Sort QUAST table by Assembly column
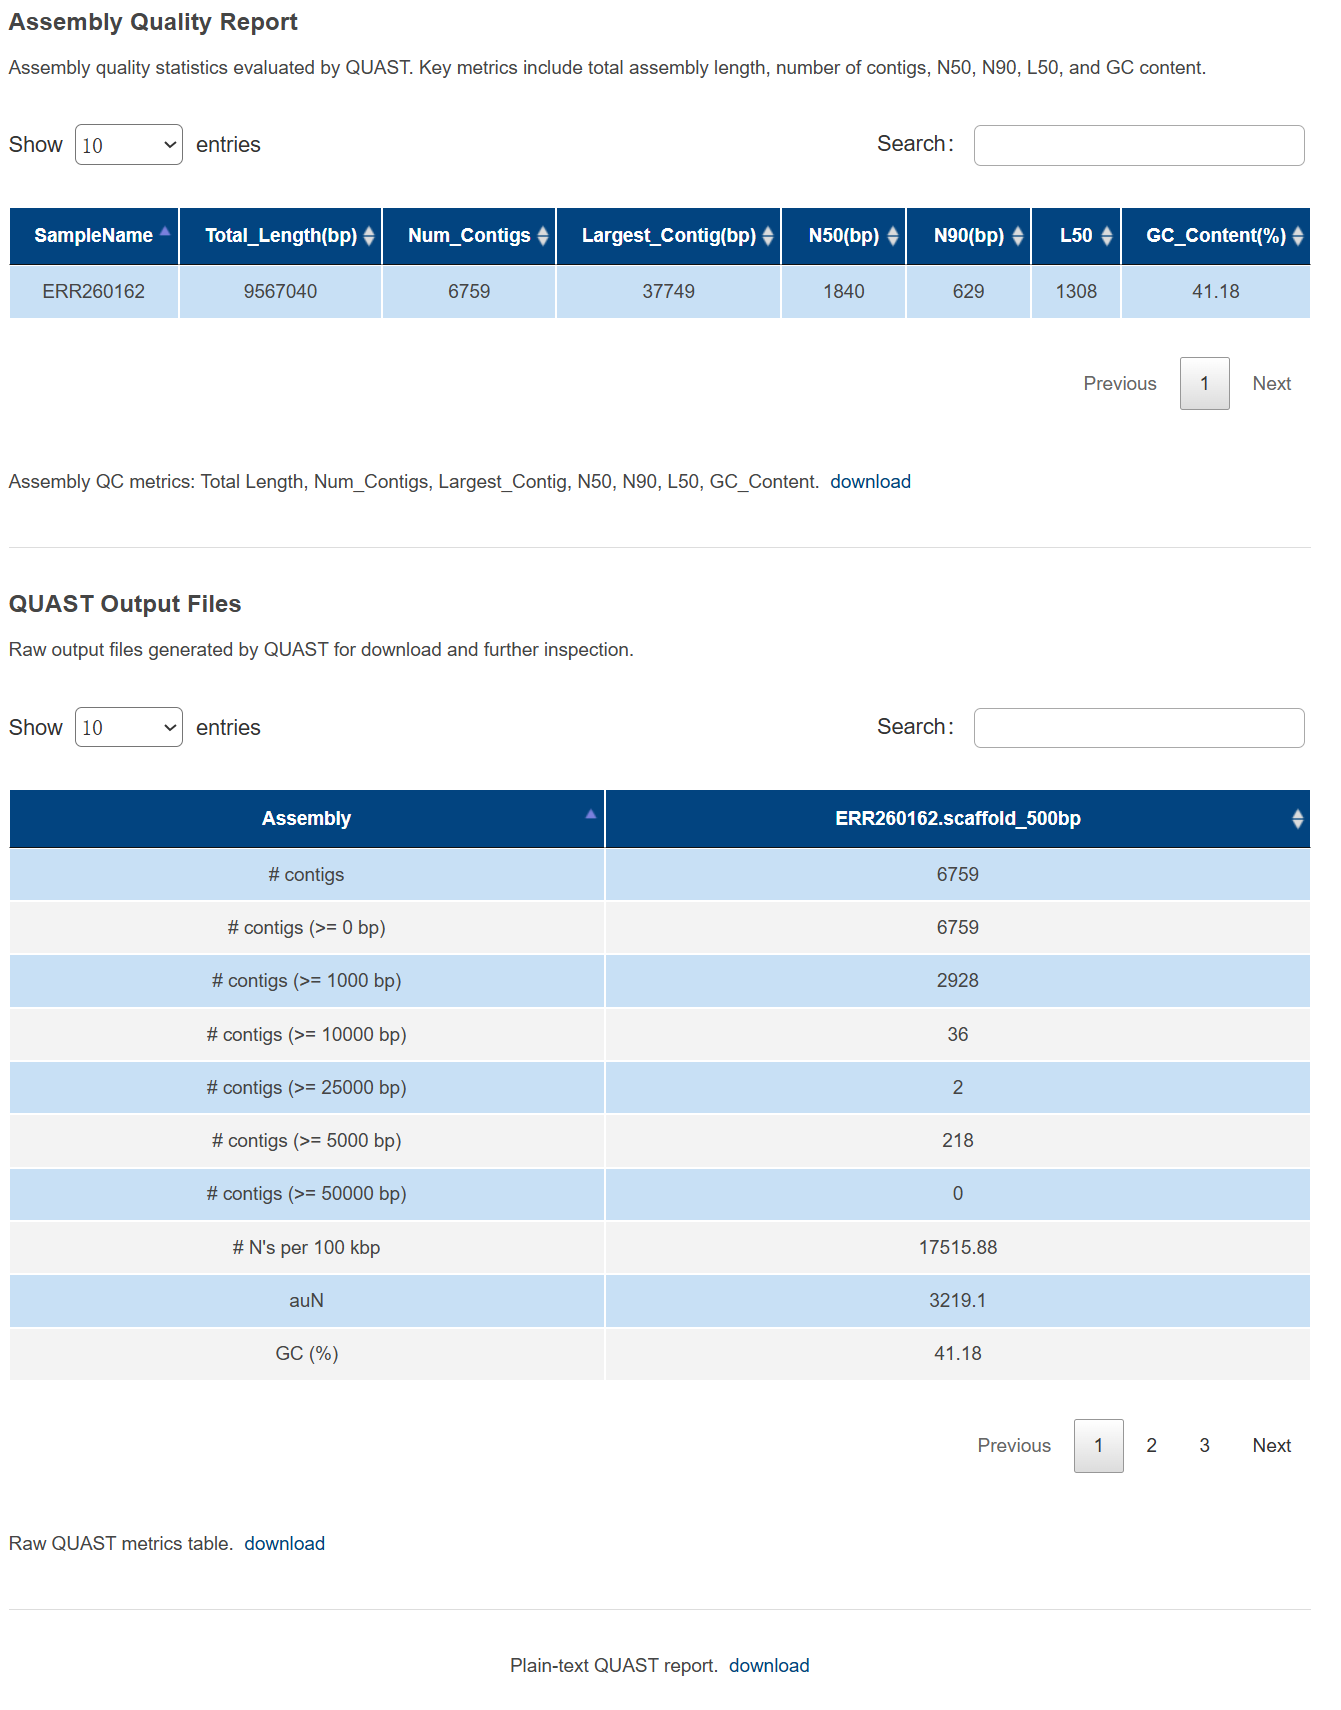 click(307, 819)
